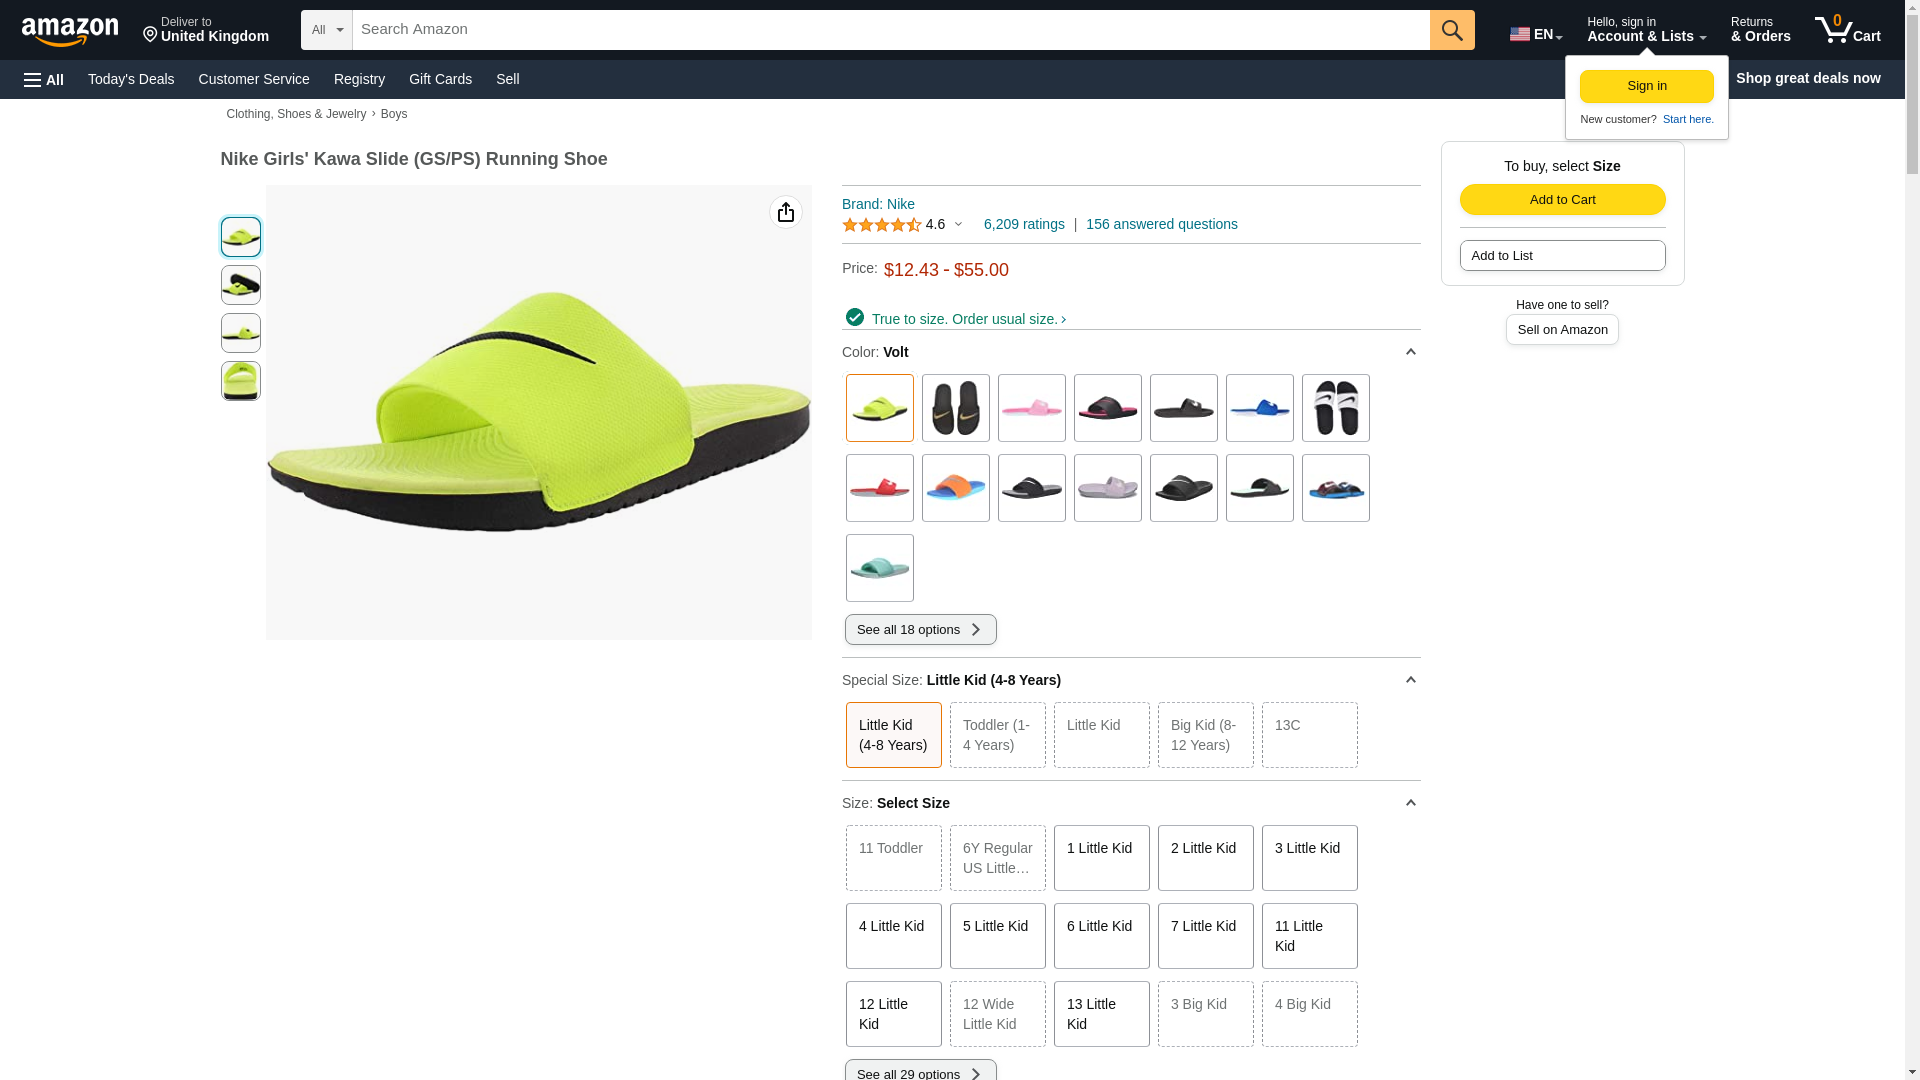The height and width of the screenshot is (1080, 1920).
Task: Collapse the Color section chevron
Action: [x=1410, y=352]
